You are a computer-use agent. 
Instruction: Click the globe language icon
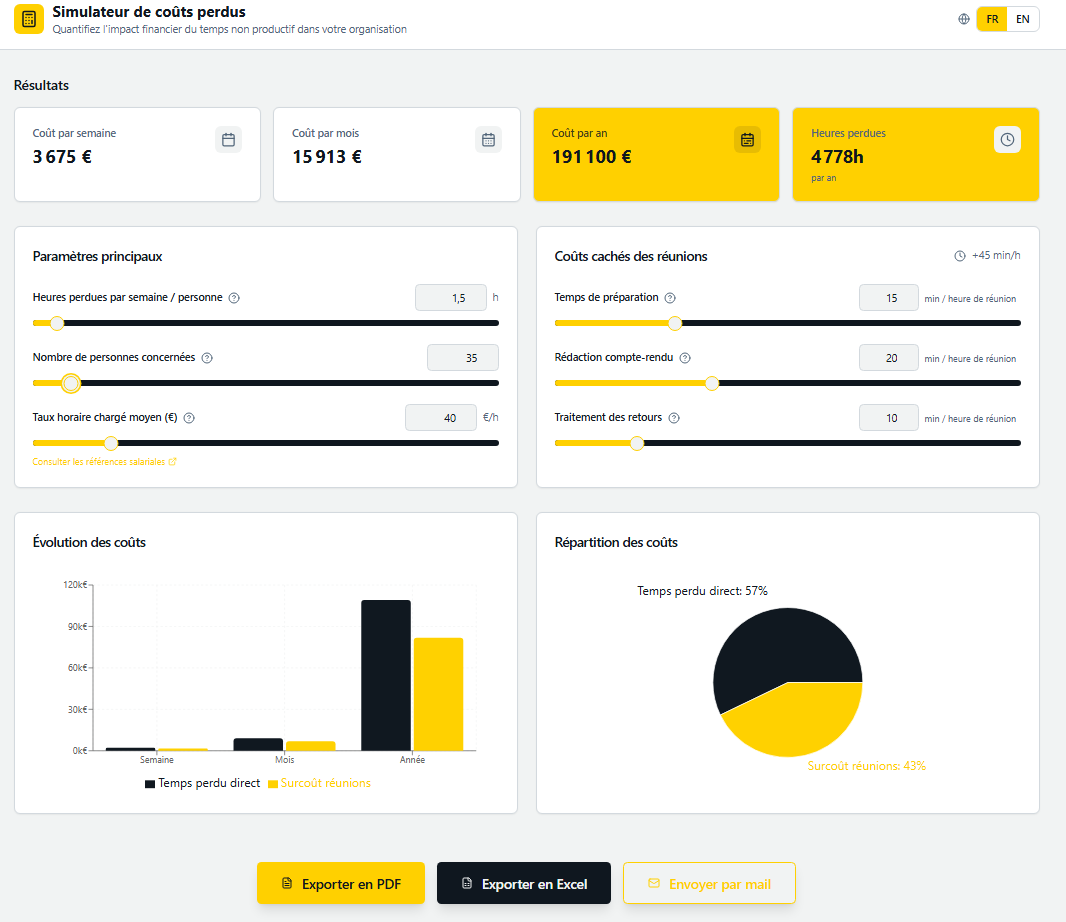[963, 19]
